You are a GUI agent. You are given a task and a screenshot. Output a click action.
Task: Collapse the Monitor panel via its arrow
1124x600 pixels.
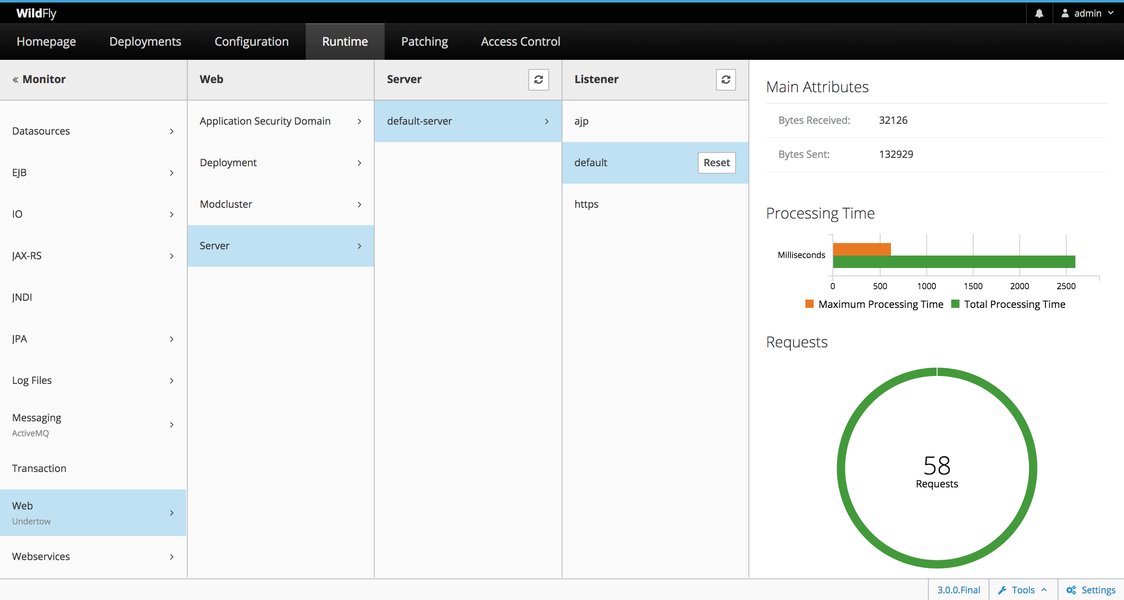click(x=13, y=78)
